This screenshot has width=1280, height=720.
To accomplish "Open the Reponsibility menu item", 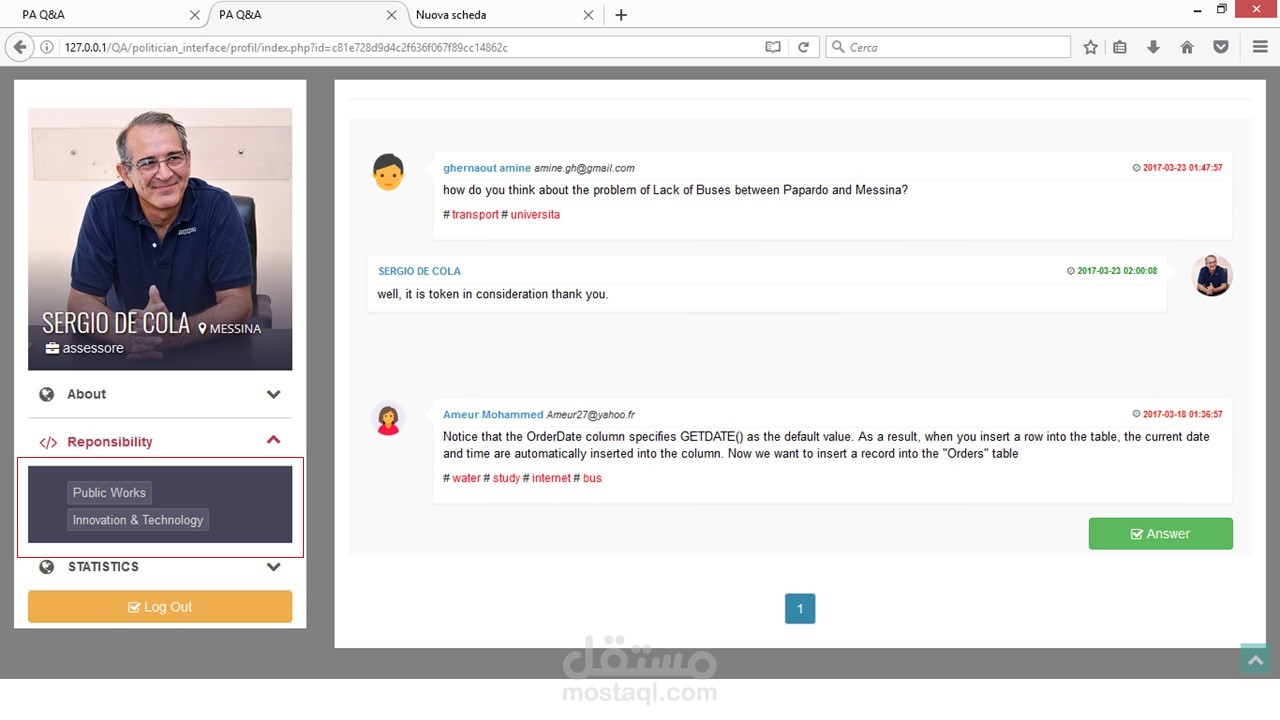I will (160, 441).
